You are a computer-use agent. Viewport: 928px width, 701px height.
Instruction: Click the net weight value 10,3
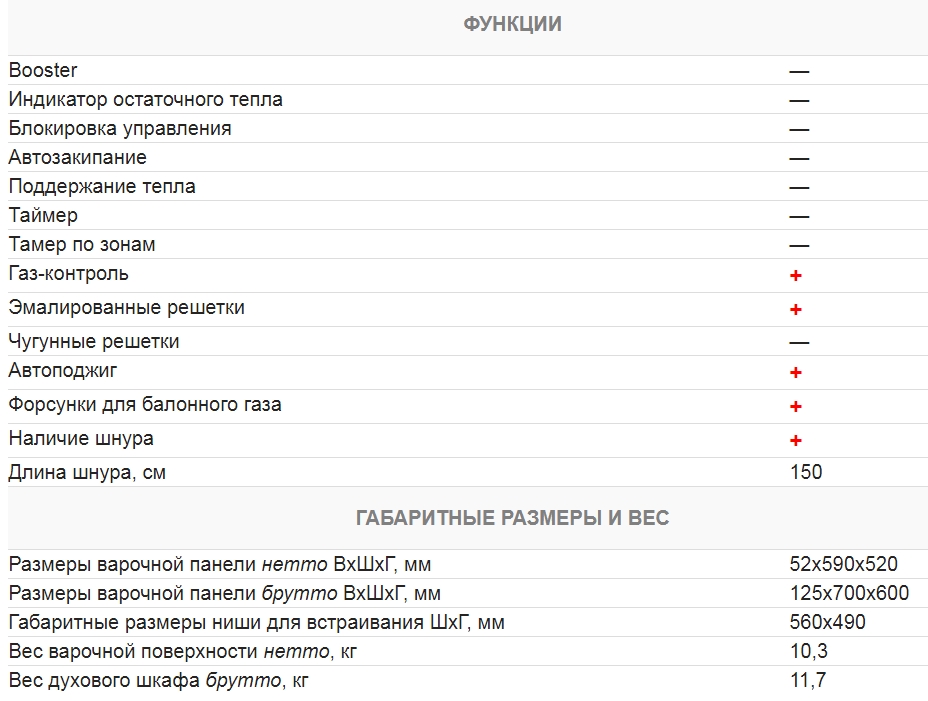point(808,652)
